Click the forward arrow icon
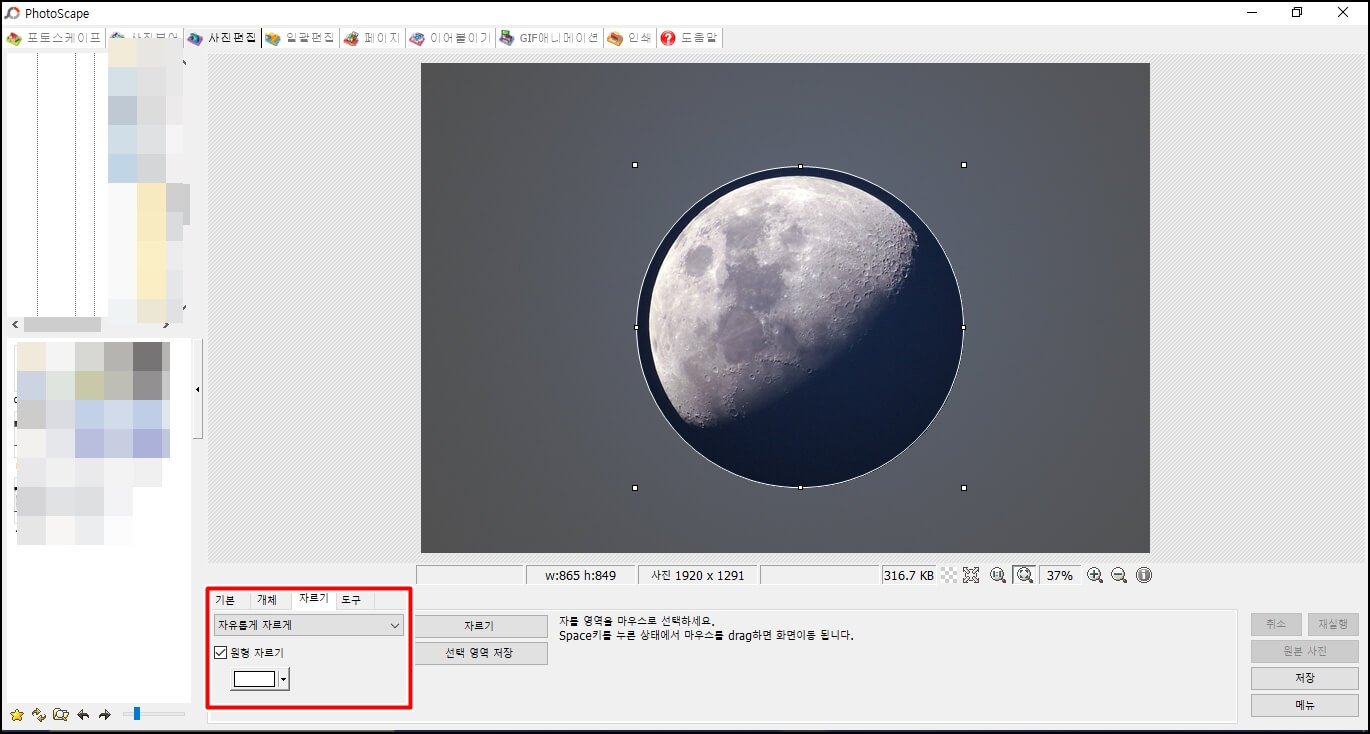Viewport: 1370px width, 734px height. point(104,715)
